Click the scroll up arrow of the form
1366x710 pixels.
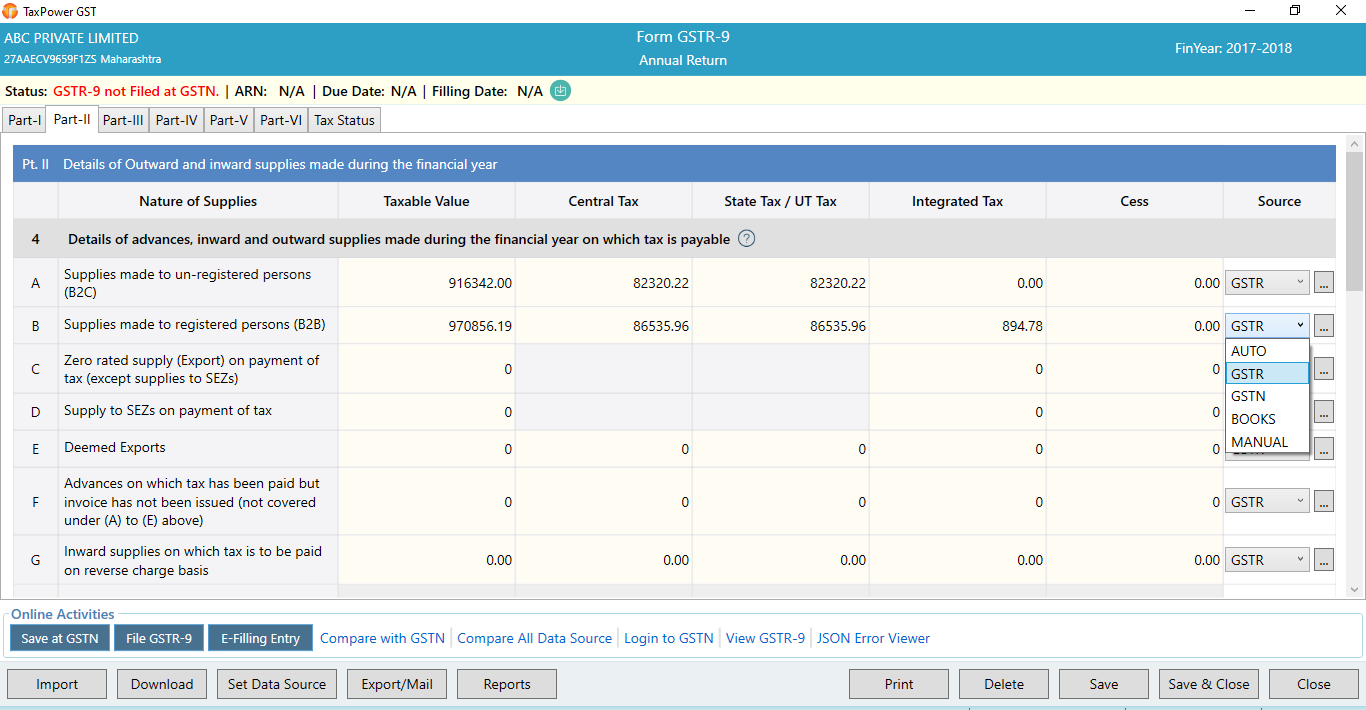click(1355, 143)
